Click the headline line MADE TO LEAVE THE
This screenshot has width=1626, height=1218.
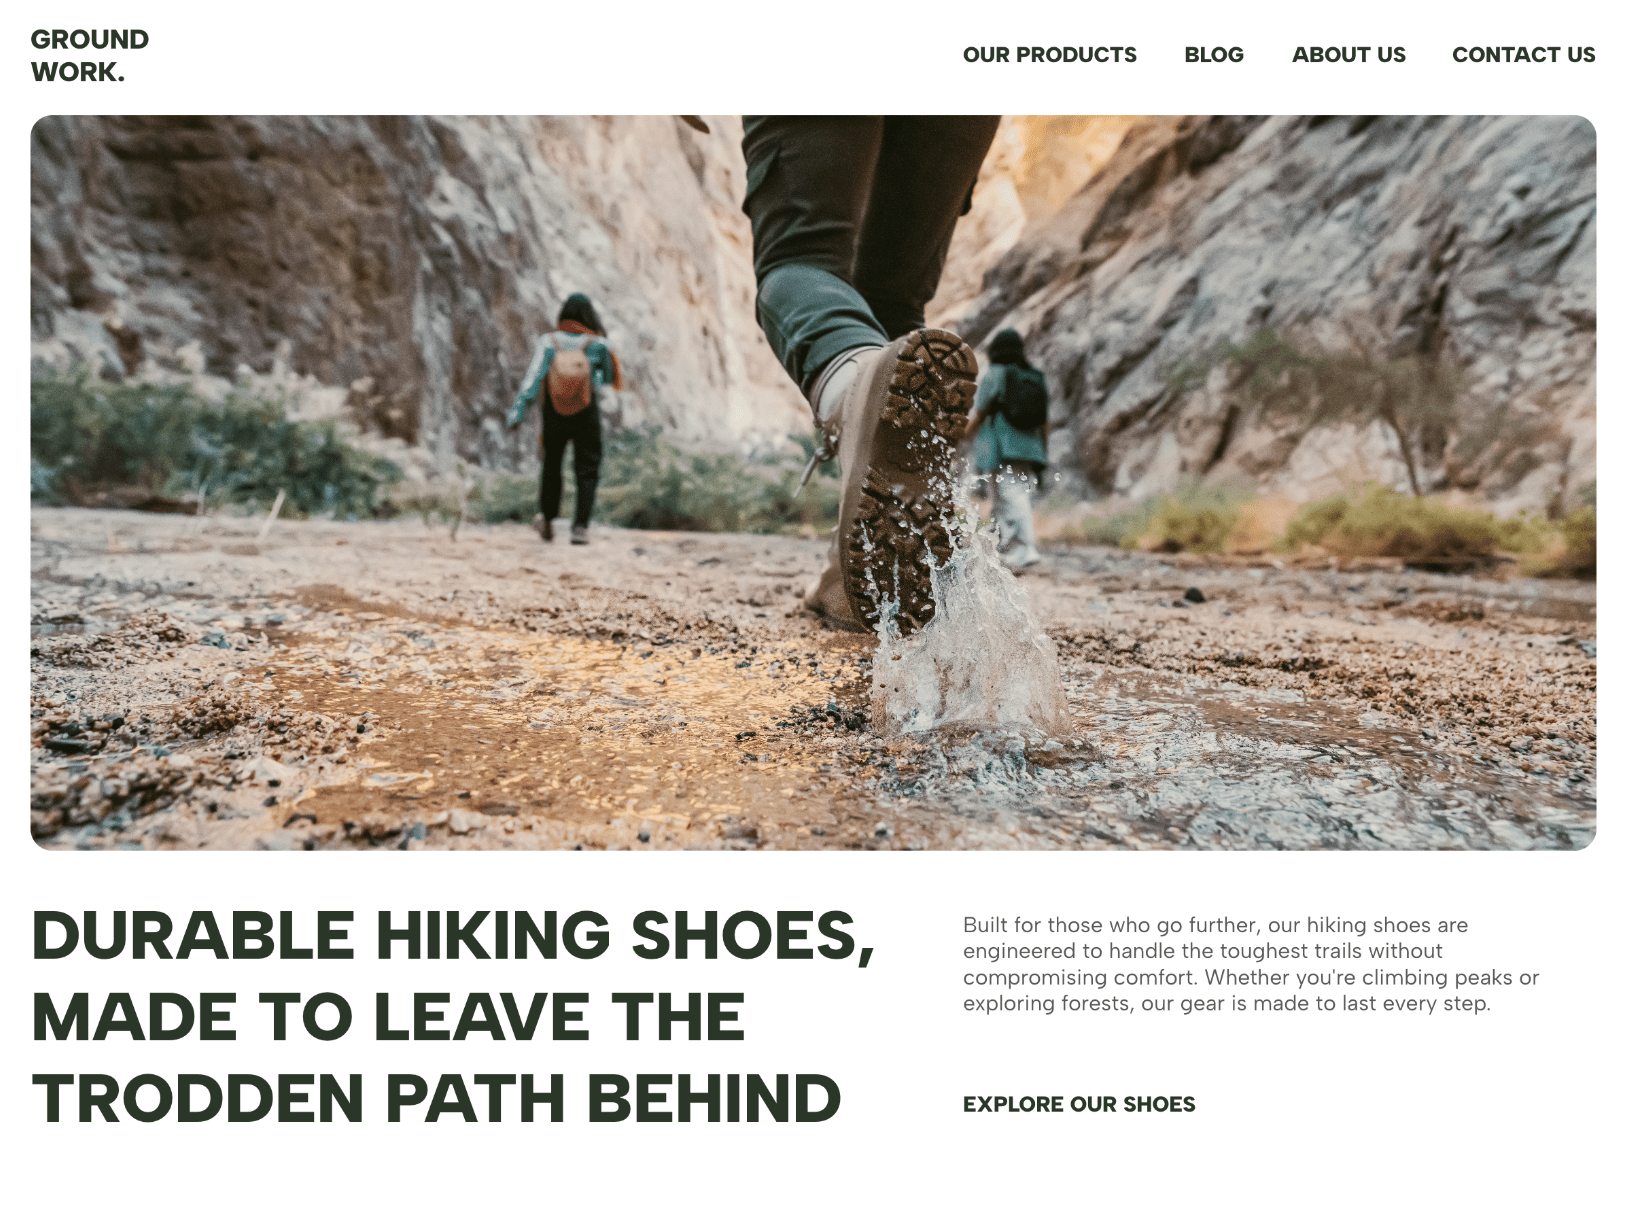click(x=388, y=1016)
